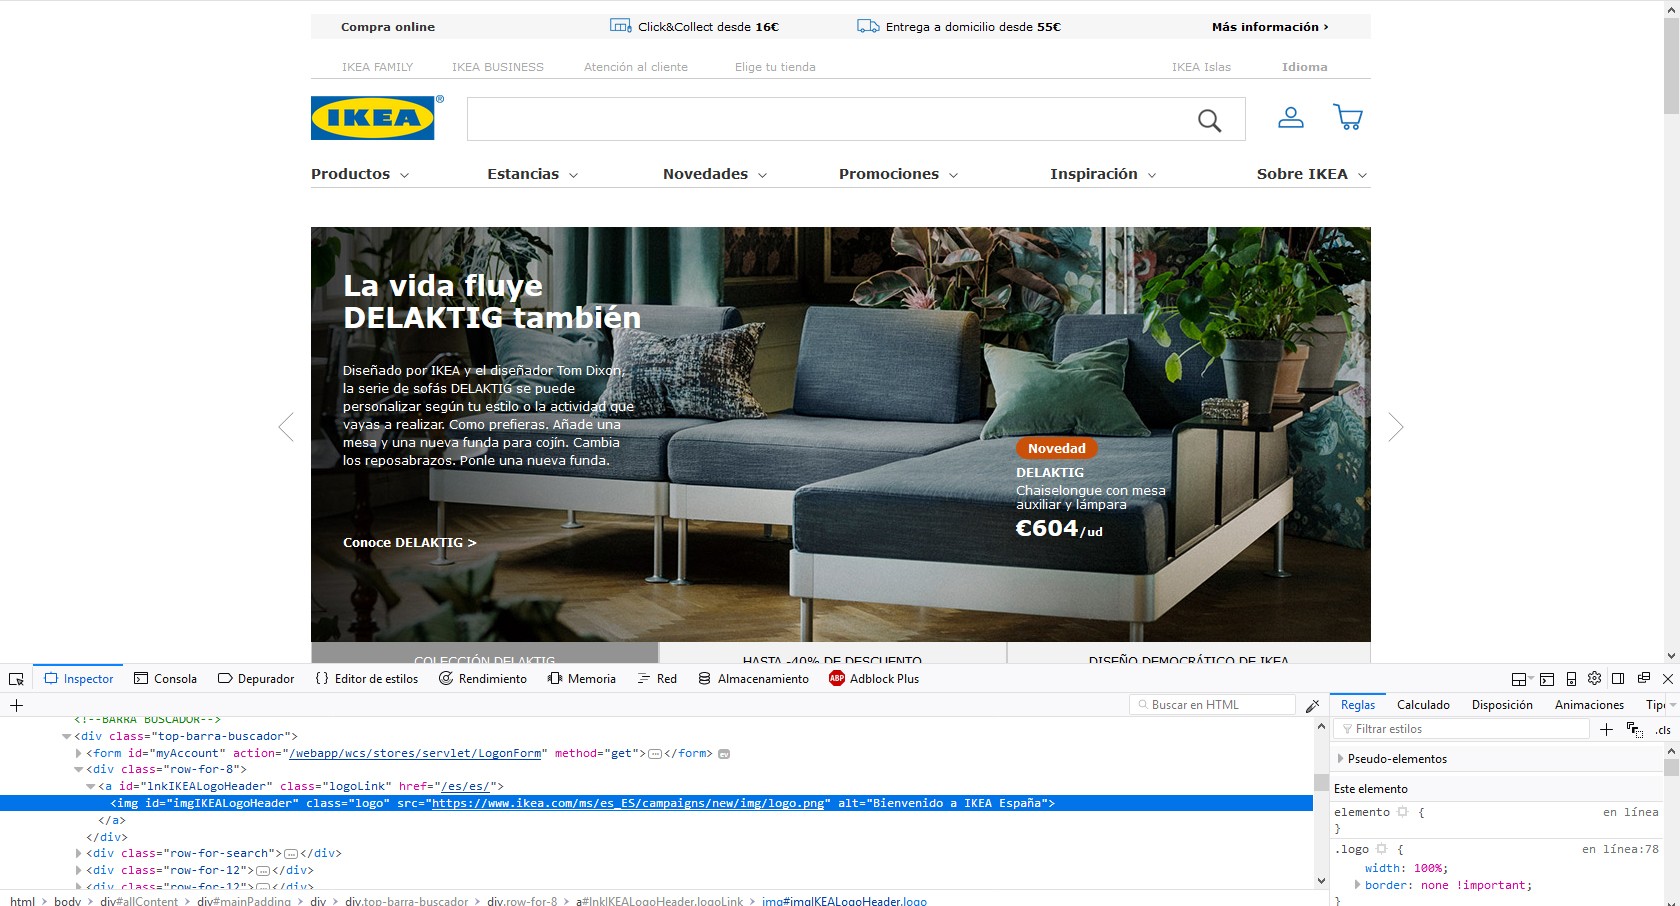Viewport: 1680px width, 906px height.
Task: Close the developer tools panel
Action: pyautogui.click(x=1667, y=679)
